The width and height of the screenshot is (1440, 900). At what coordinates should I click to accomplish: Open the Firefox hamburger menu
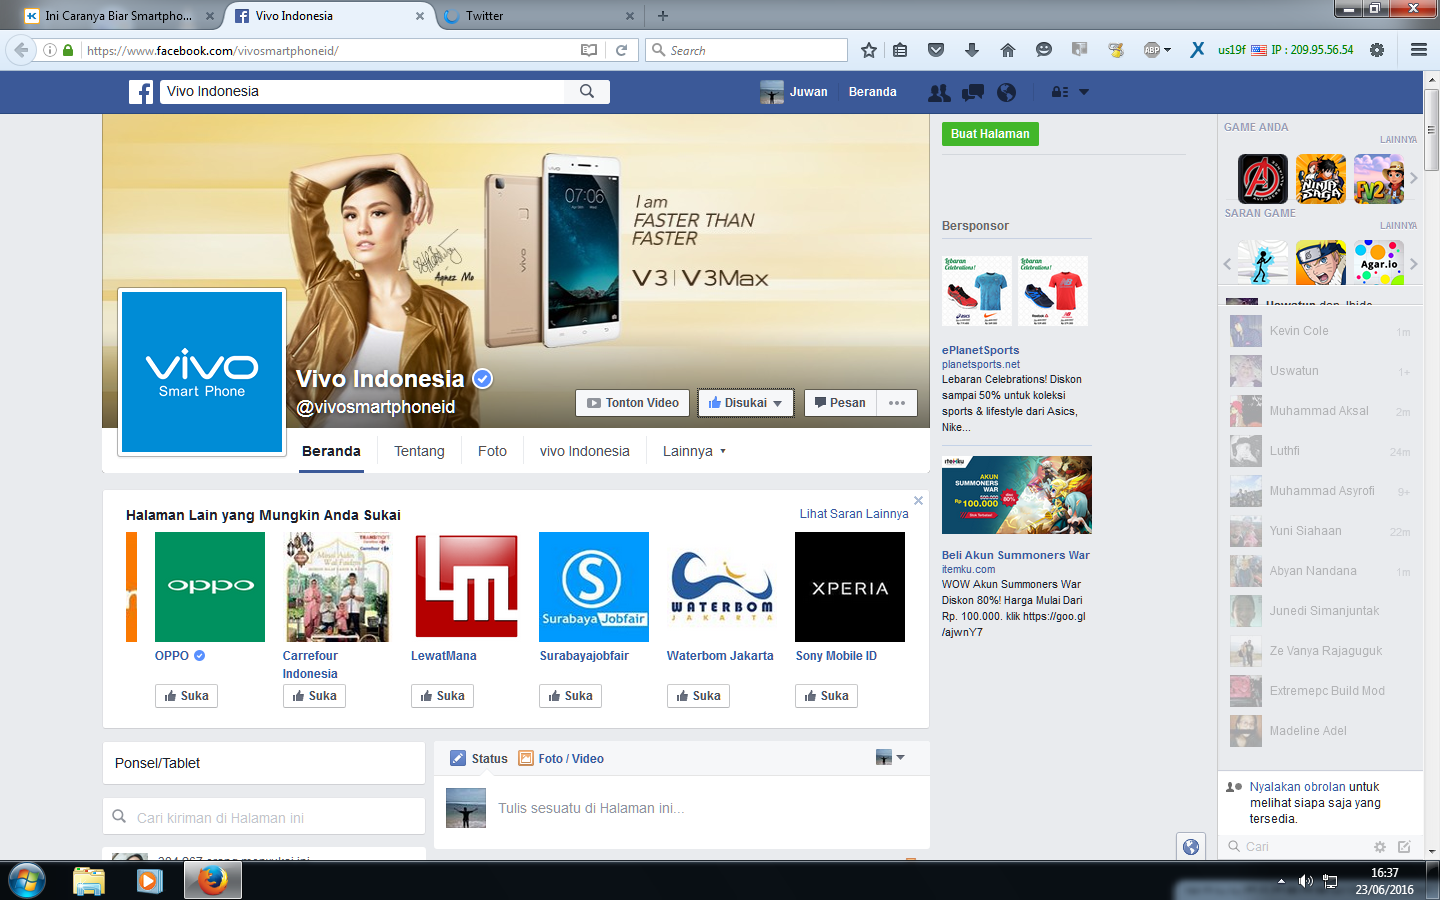[x=1418, y=50]
